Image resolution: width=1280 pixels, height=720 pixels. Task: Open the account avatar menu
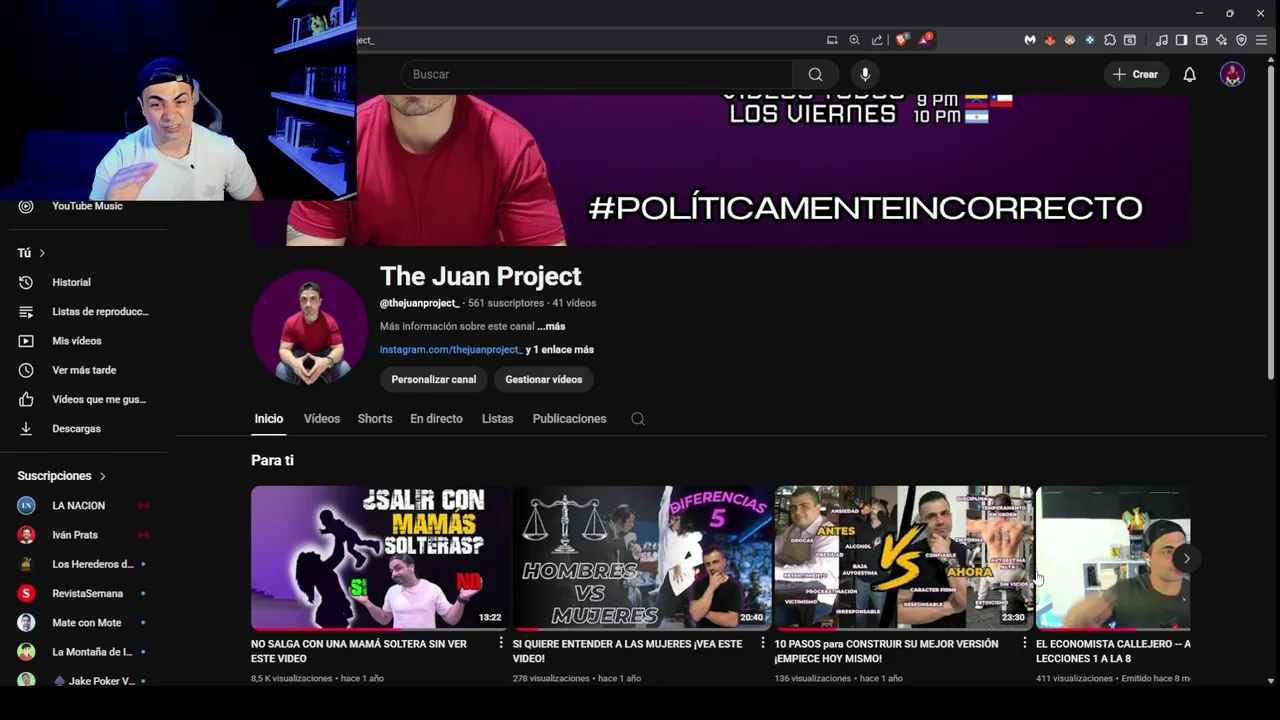(x=1232, y=74)
